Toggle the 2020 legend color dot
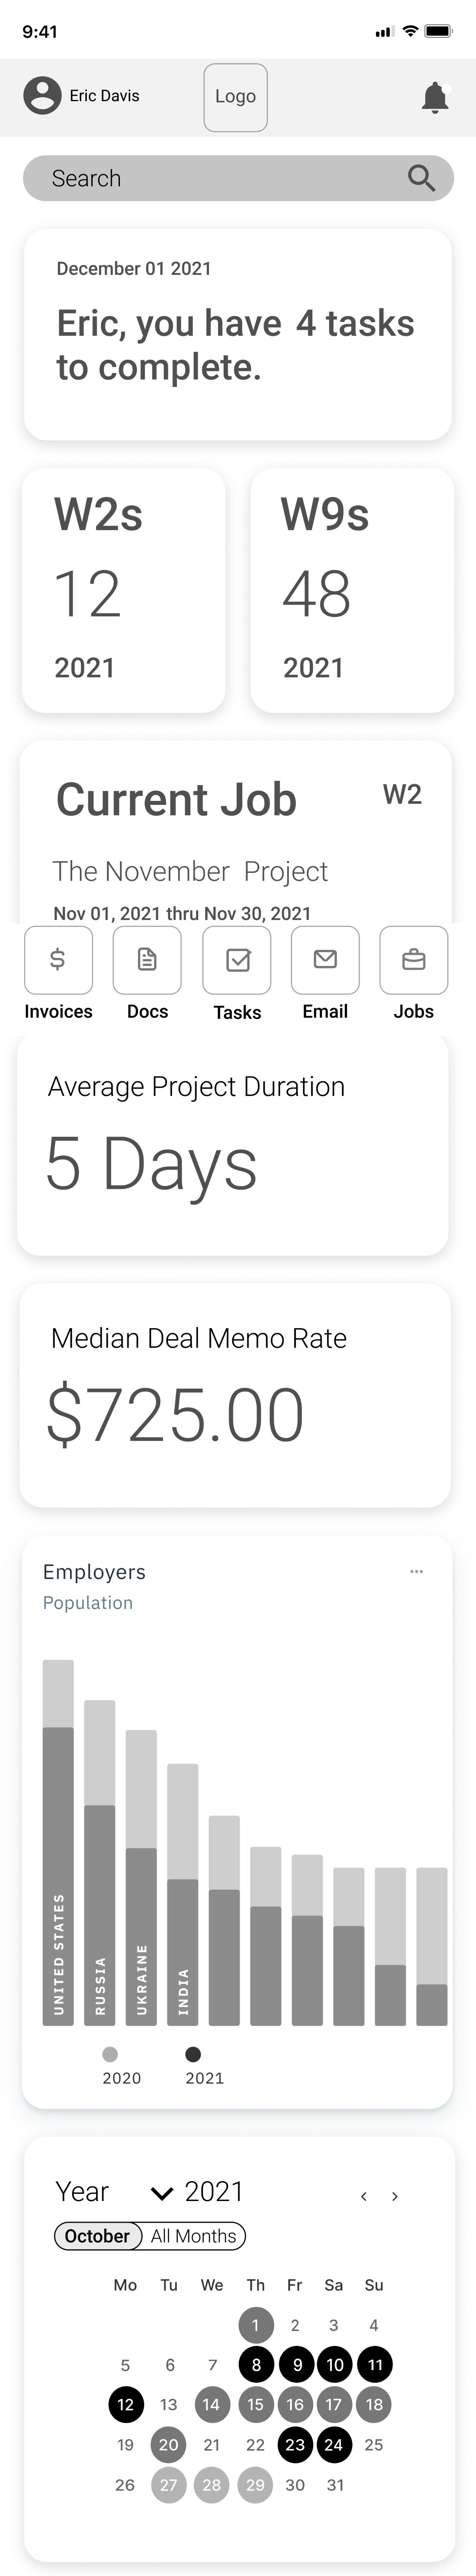The image size is (476, 2576). point(110,2054)
